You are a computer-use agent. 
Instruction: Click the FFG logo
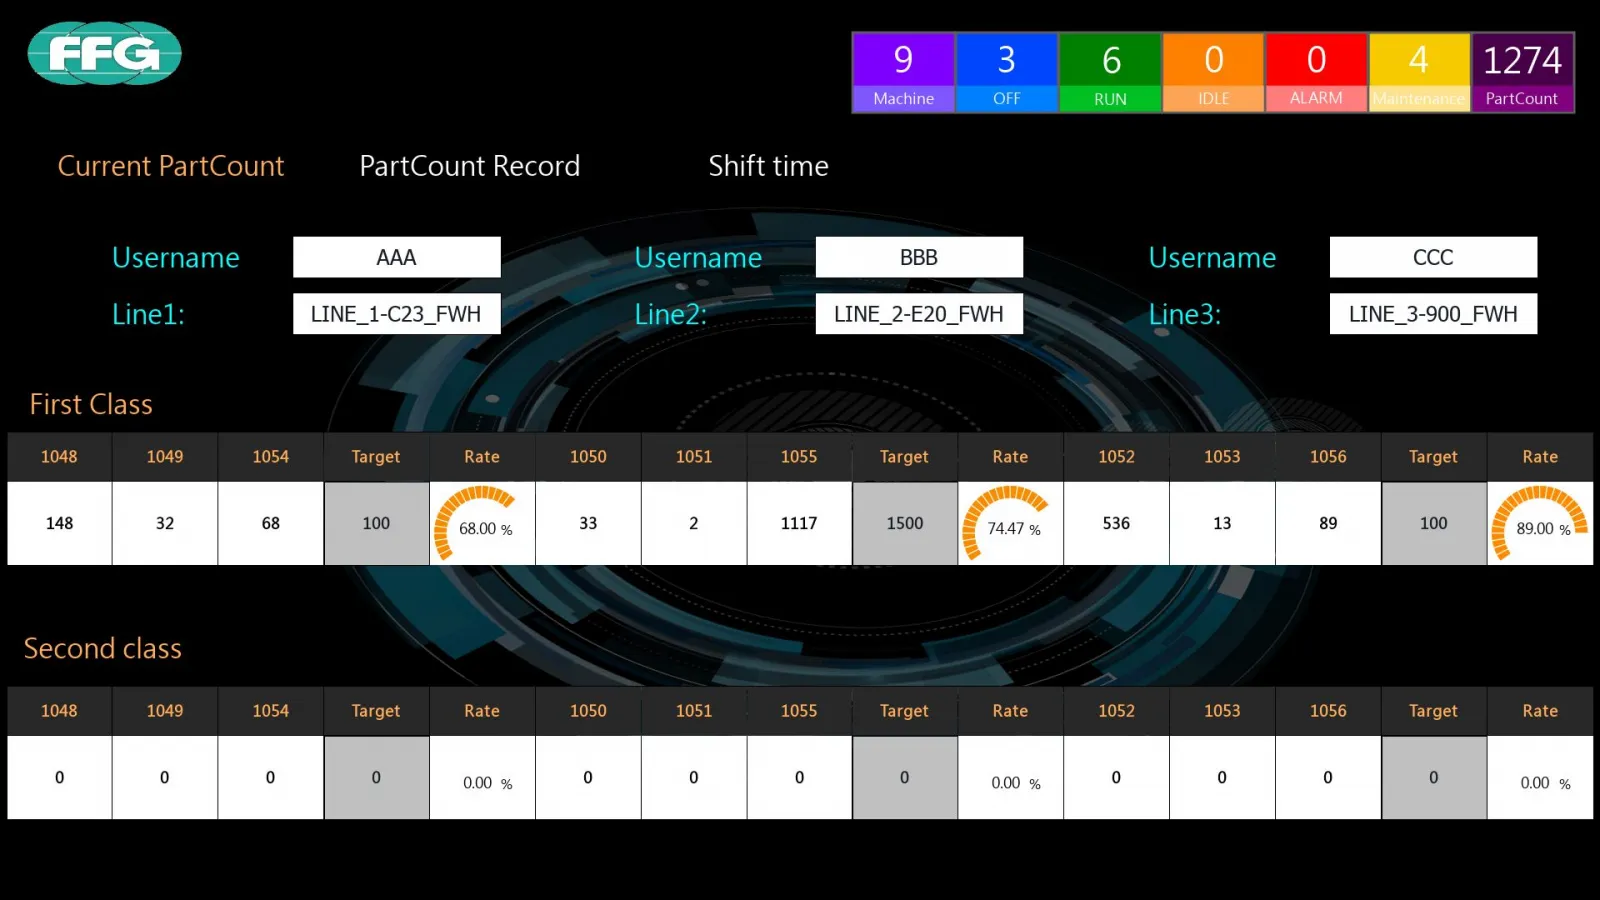coord(104,53)
